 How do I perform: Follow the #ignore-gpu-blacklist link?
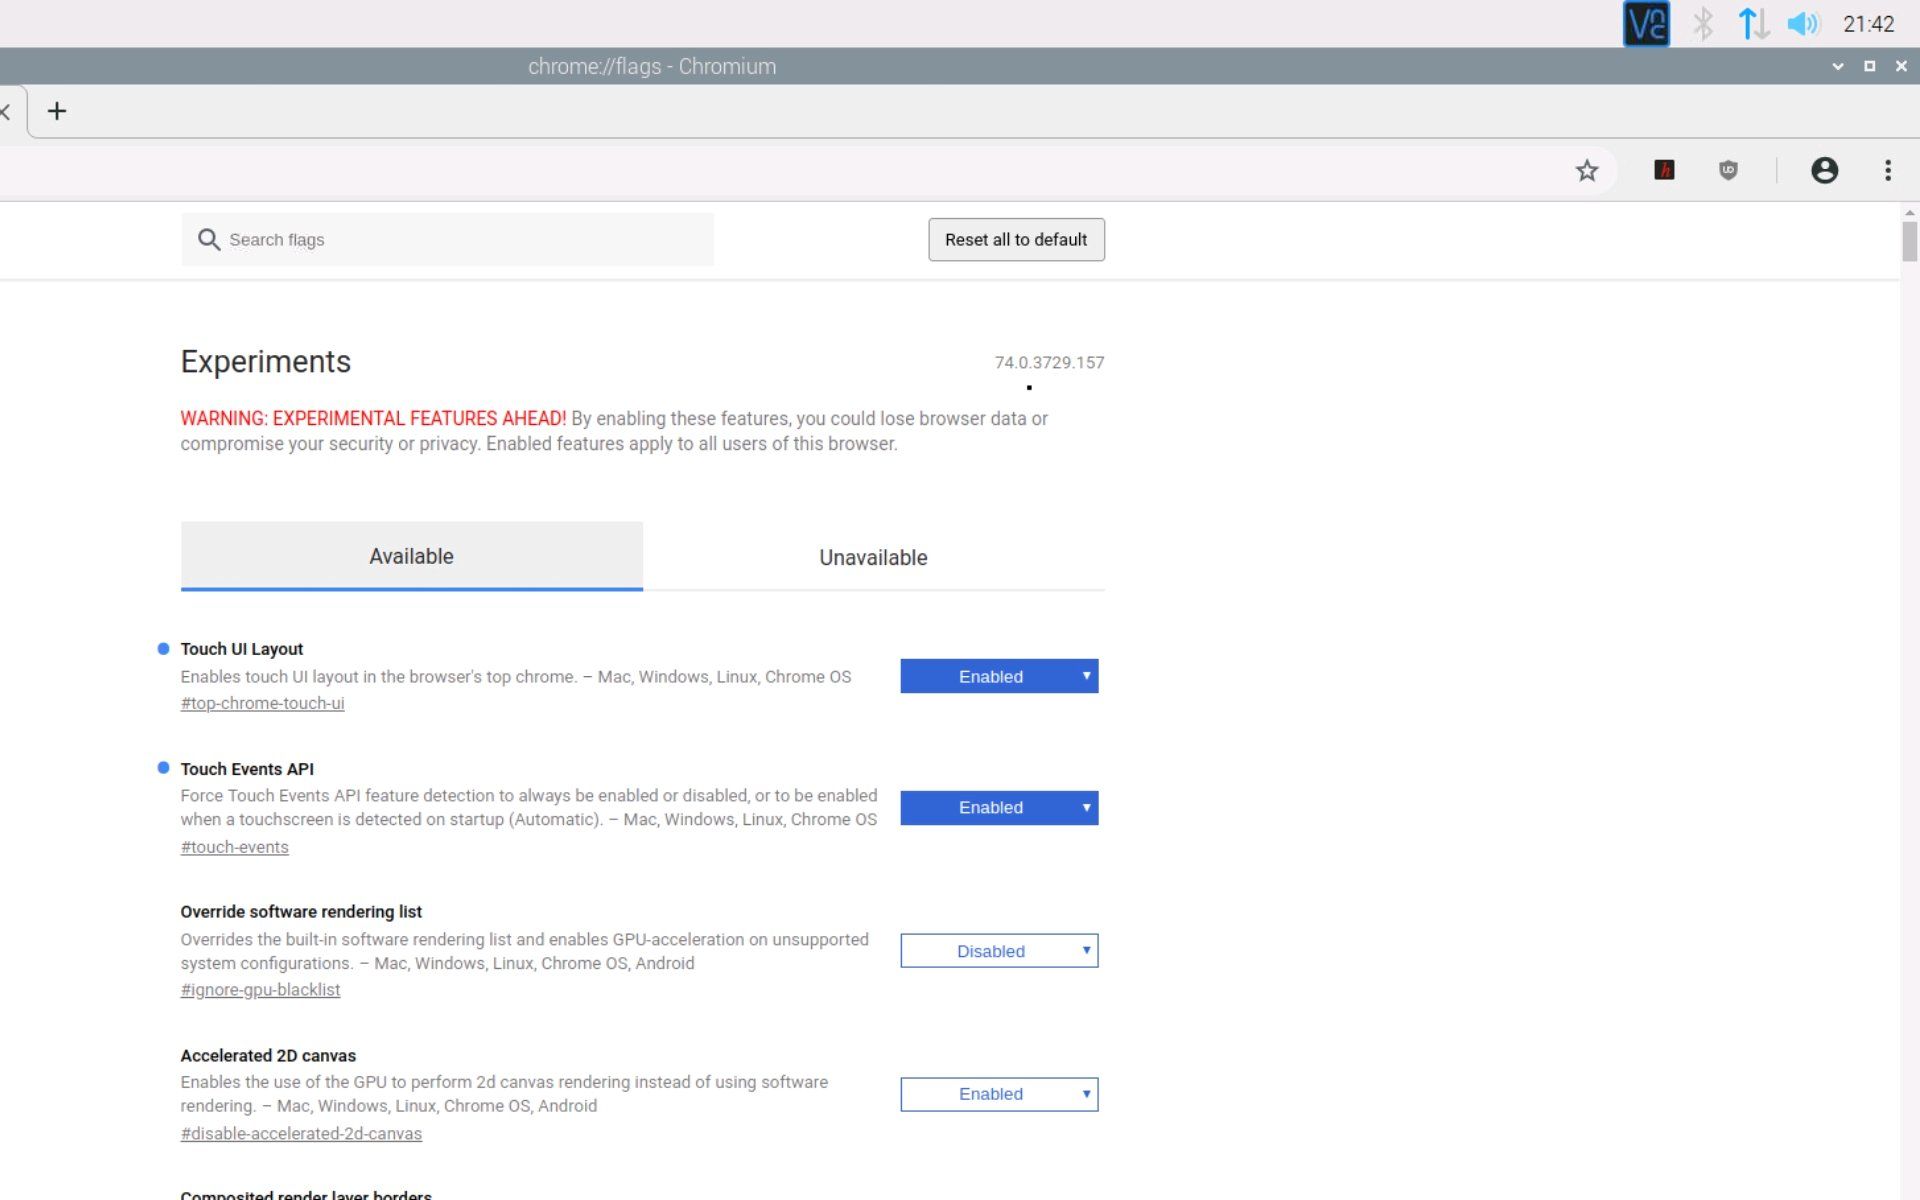[260, 990]
